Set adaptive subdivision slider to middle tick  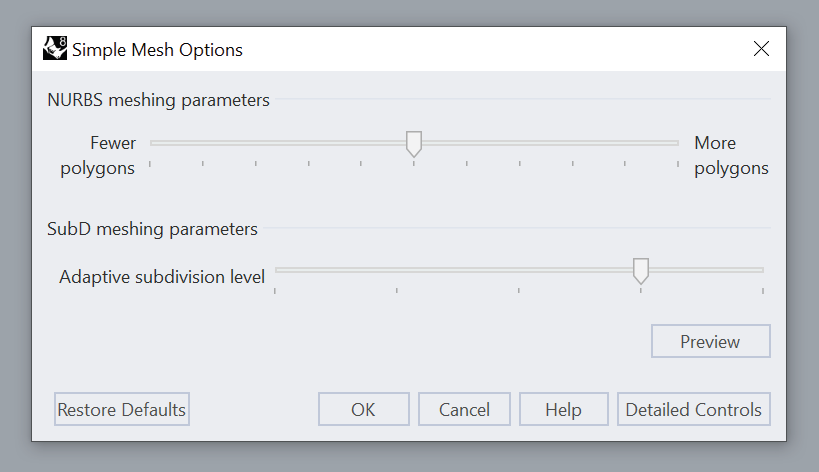tap(519, 270)
